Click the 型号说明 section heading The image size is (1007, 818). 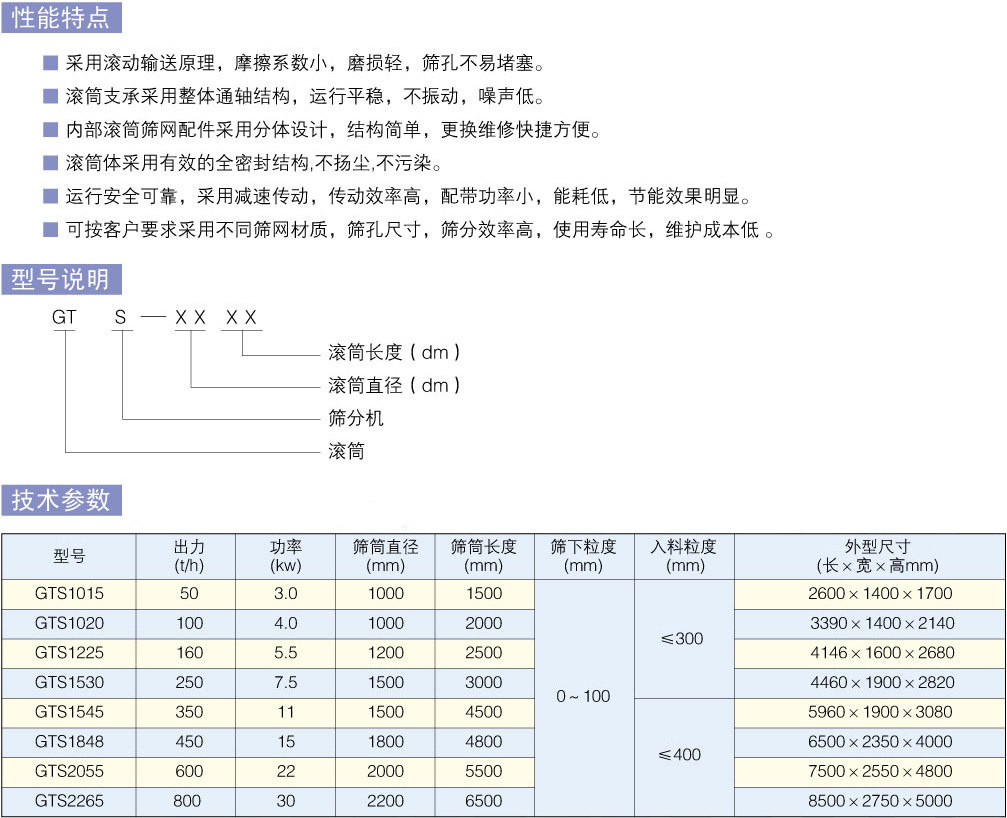coord(61,279)
